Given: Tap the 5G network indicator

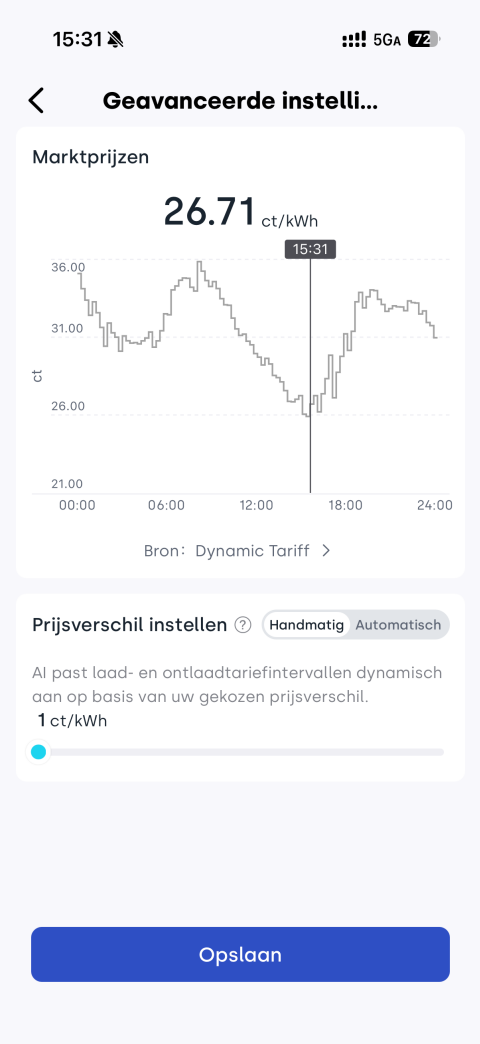Looking at the screenshot, I should [387, 40].
